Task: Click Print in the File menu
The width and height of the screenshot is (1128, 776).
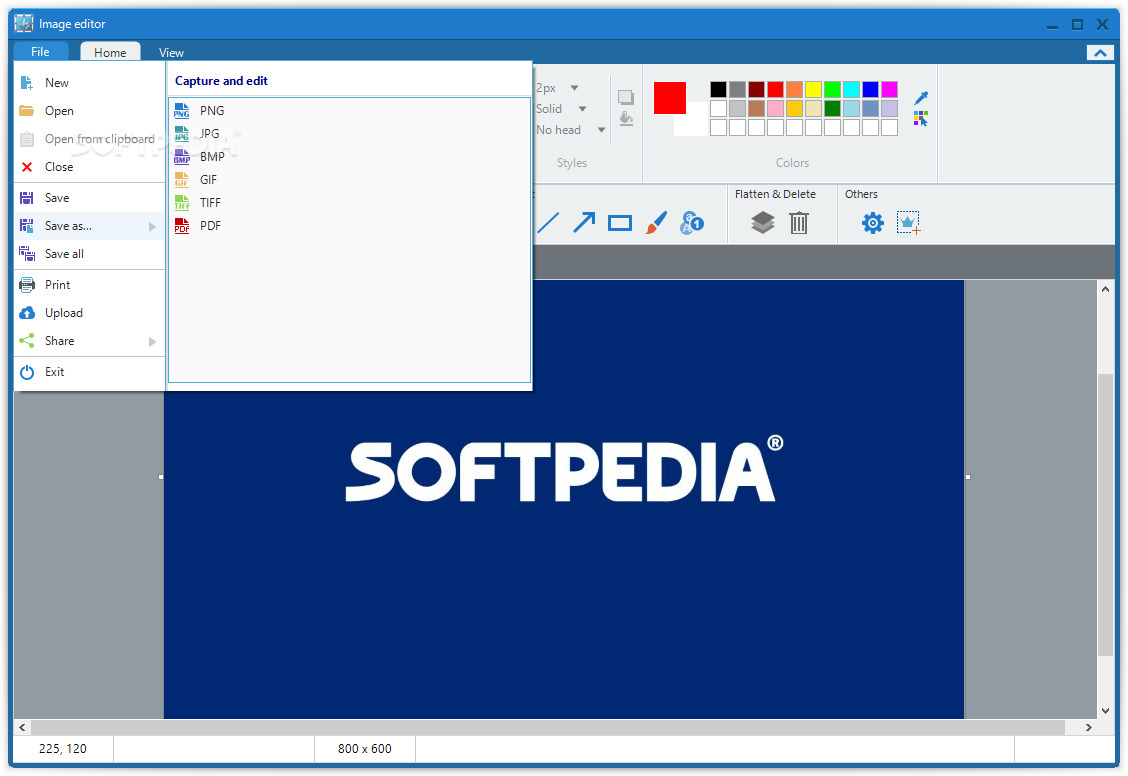Action: pyautogui.click(x=89, y=285)
